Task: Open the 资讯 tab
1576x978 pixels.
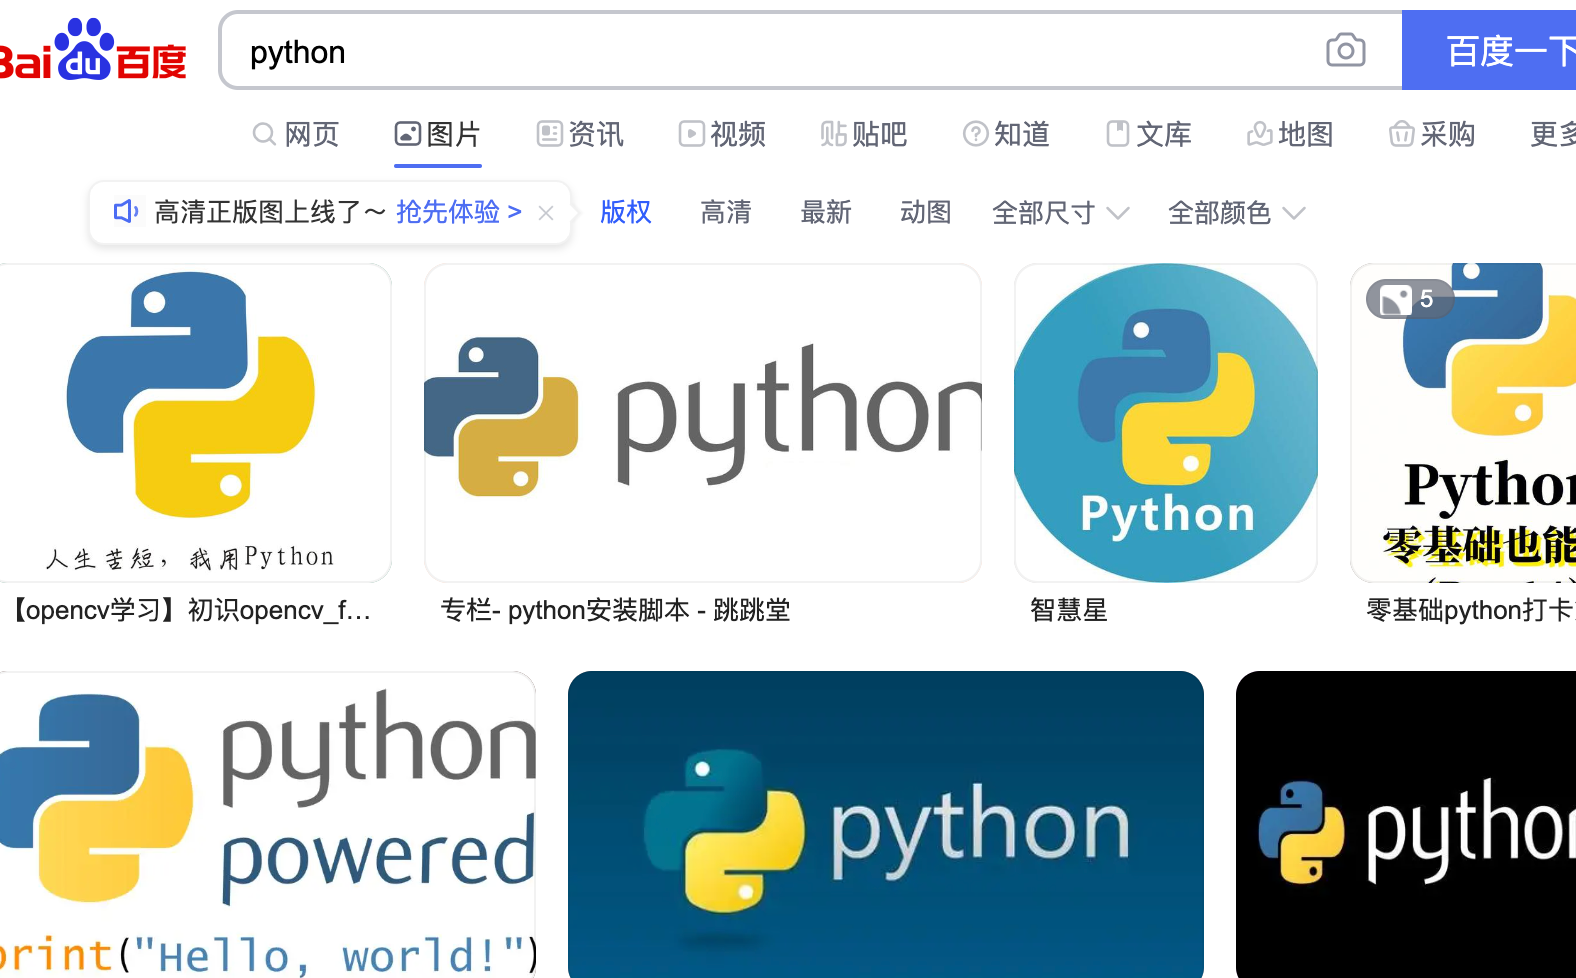Action: click(x=580, y=134)
